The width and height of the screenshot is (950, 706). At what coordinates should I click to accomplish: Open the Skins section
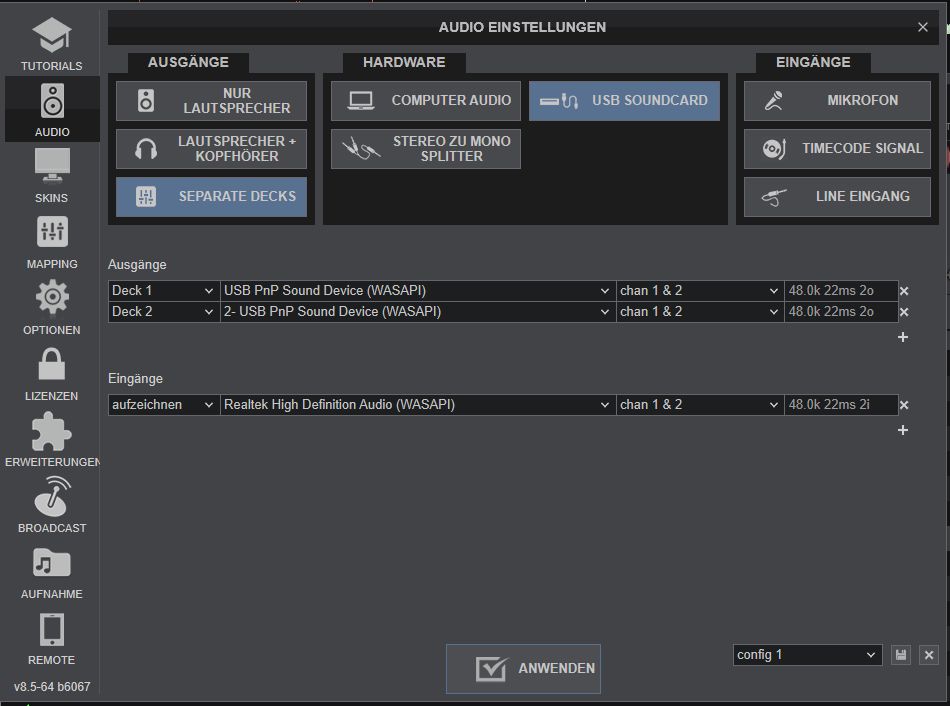pos(51,176)
